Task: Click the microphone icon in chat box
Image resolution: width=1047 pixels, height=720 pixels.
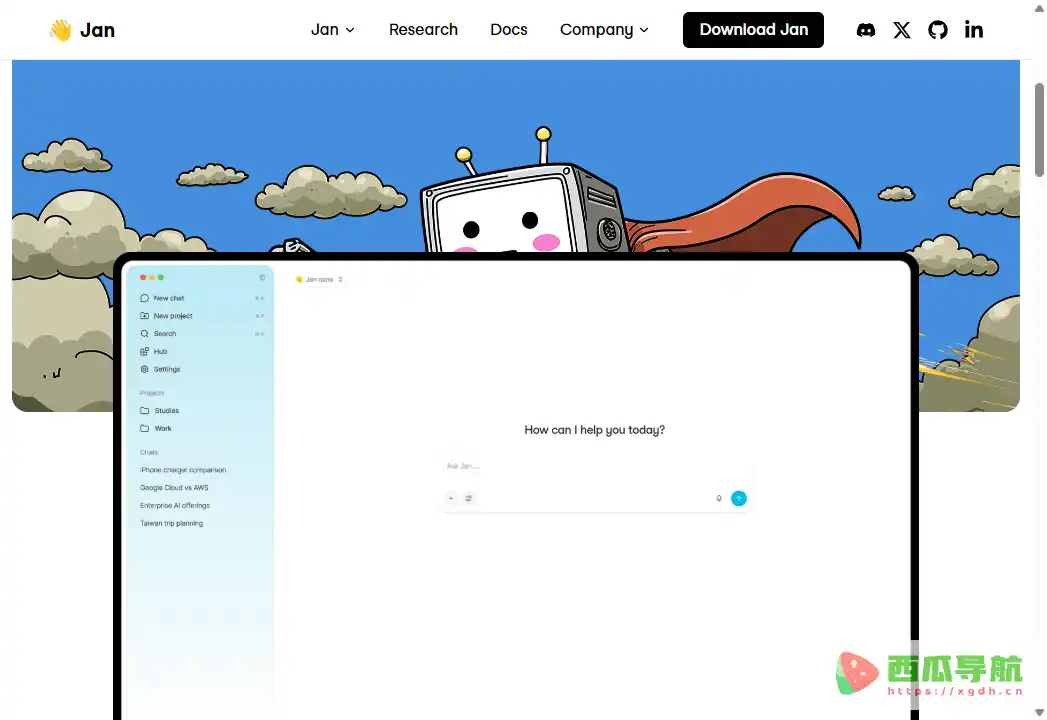Action: coord(719,498)
